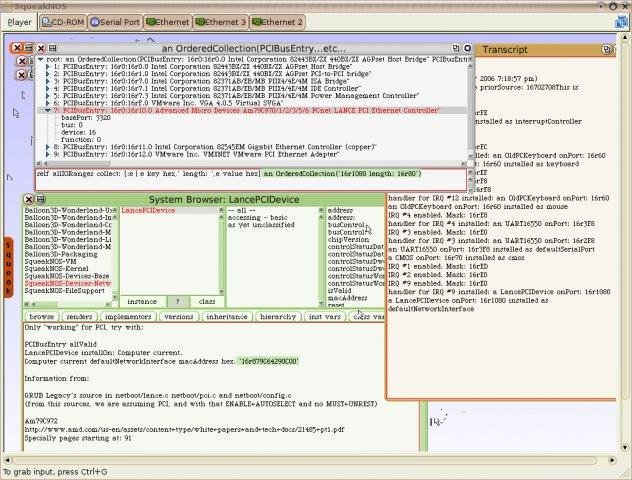Select the 'function: 0' tree entry
The height and width of the screenshot is (480, 632).
pyautogui.click(x=81, y=139)
